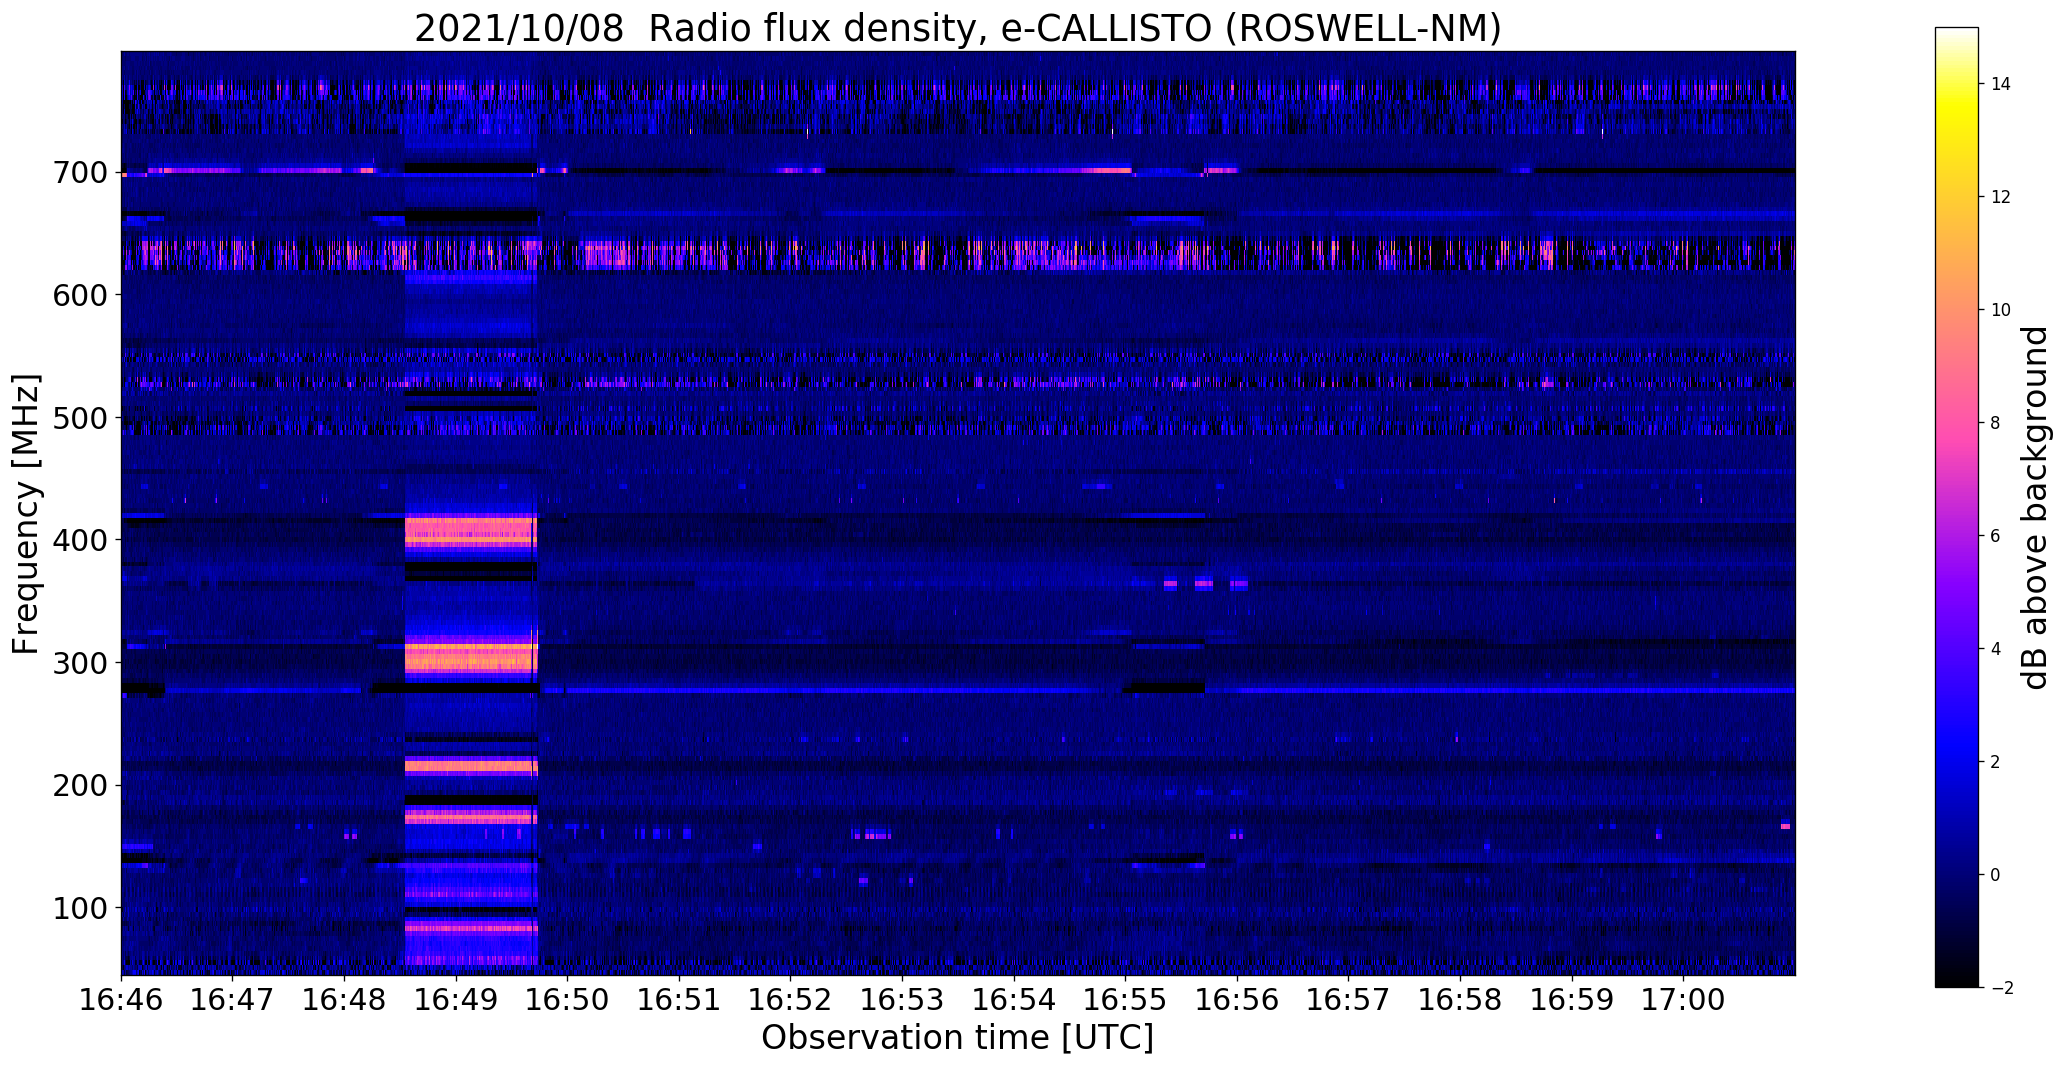This screenshot has width=2066, height=1067.
Task: Click the bright burst band near 215 MHz
Action: pos(471,767)
